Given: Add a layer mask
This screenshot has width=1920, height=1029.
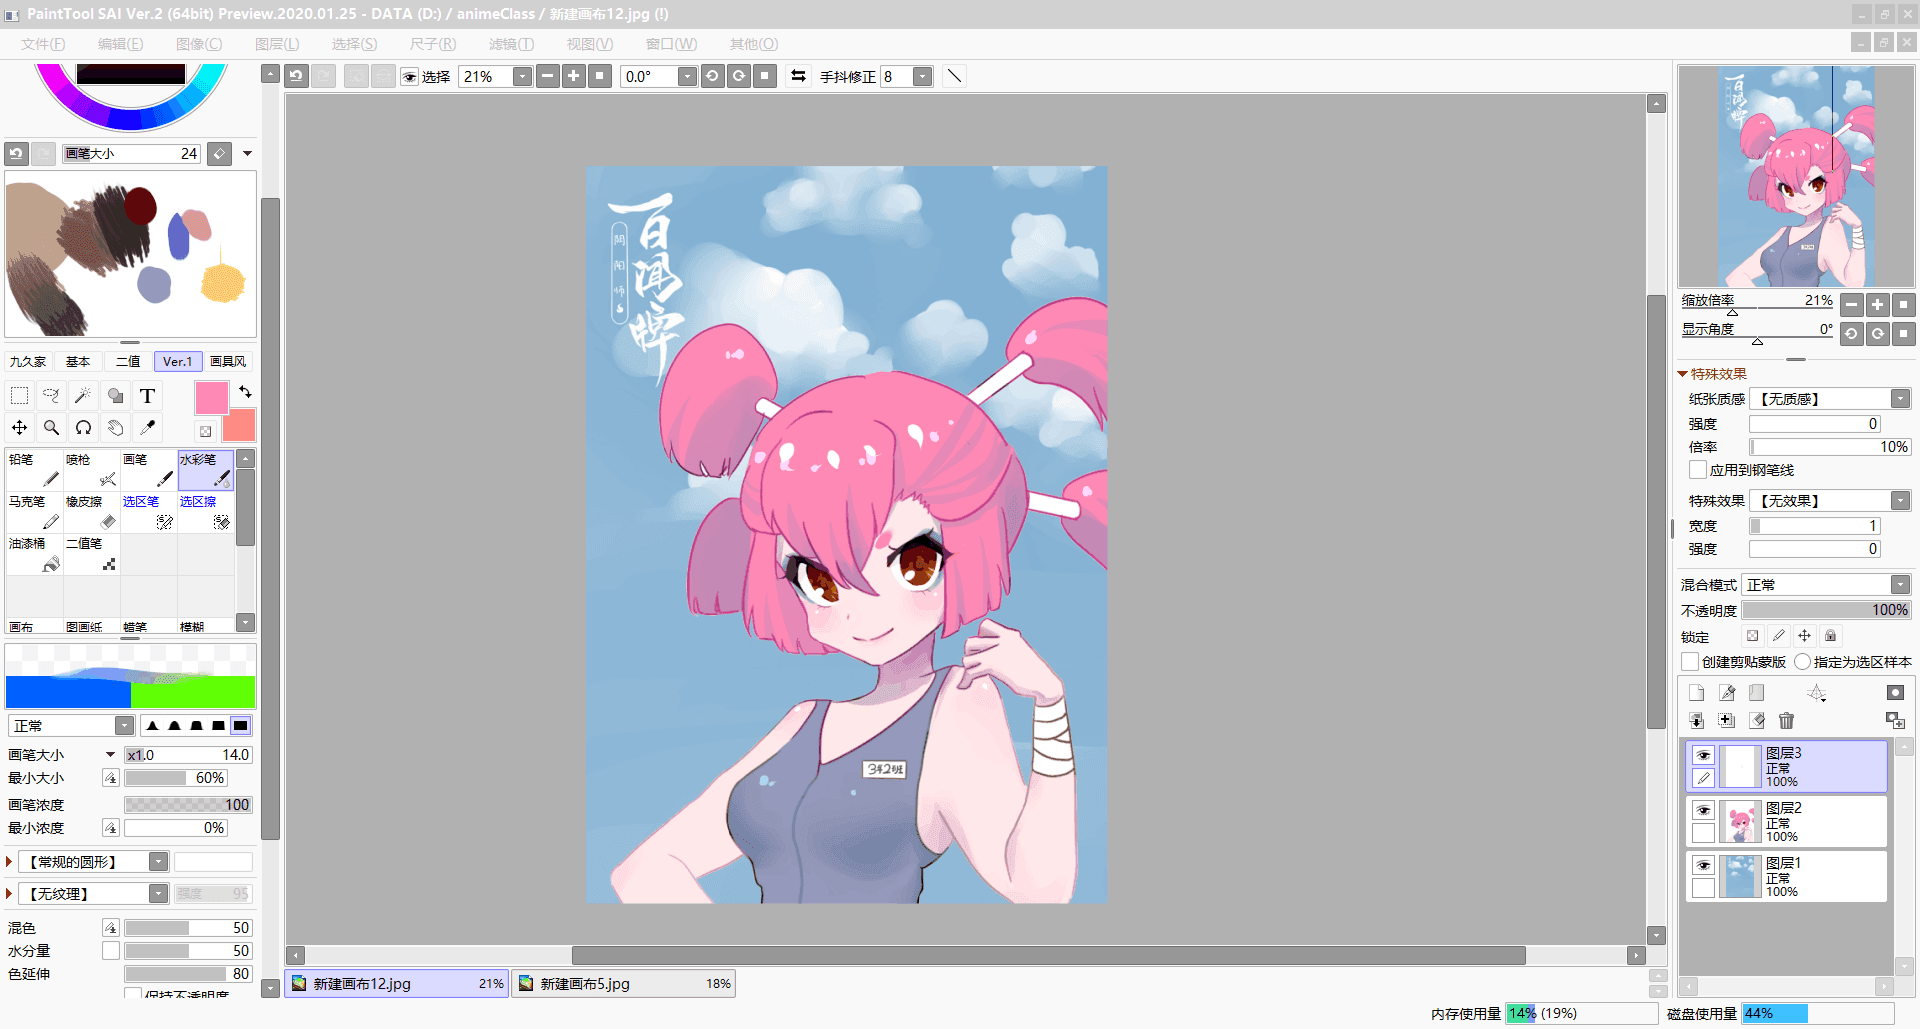Looking at the screenshot, I should tap(1895, 692).
